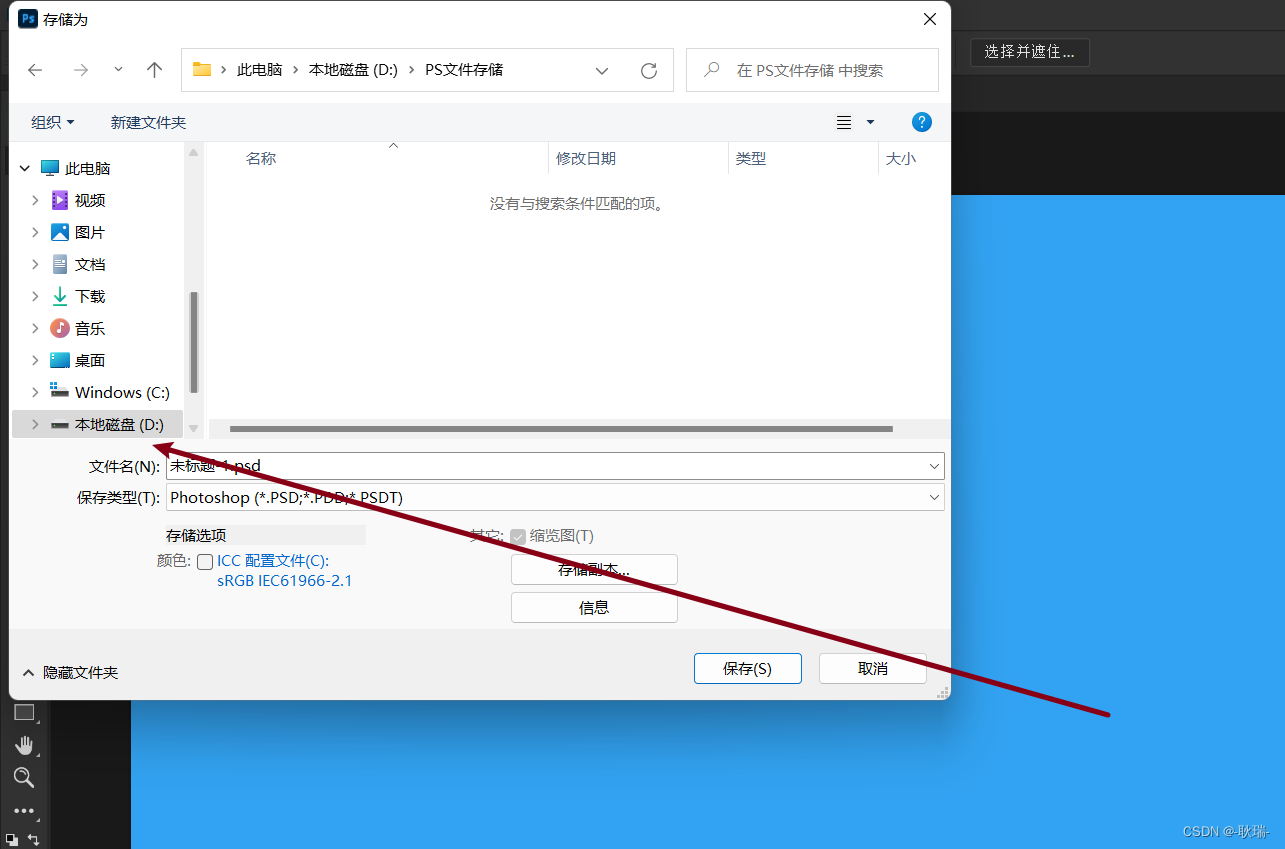Click 此电脑 in the address breadcrumb
Screen dimensions: 1285x849
pyautogui.click(x=259, y=70)
